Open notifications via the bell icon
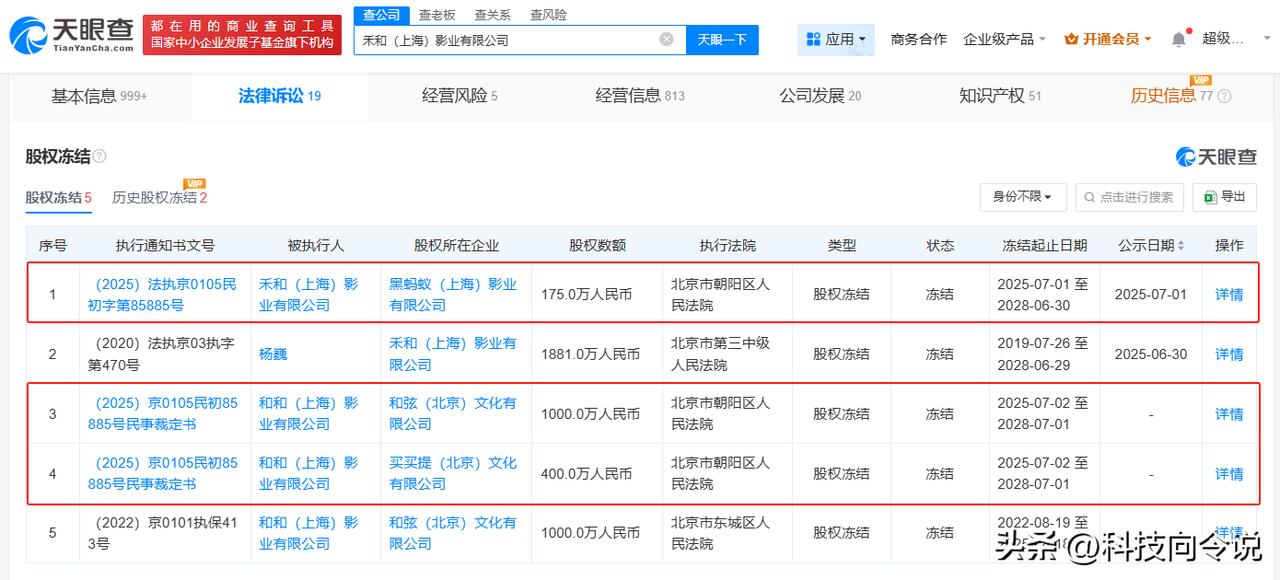The height and width of the screenshot is (580, 1280). pyautogui.click(x=1179, y=39)
